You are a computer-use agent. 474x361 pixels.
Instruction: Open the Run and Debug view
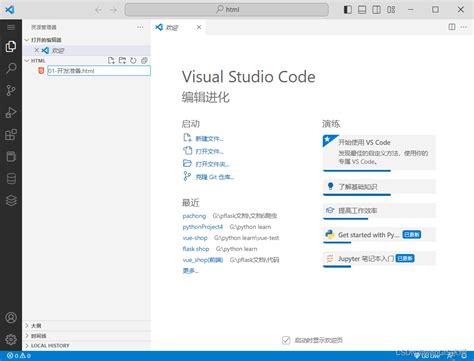point(11,112)
